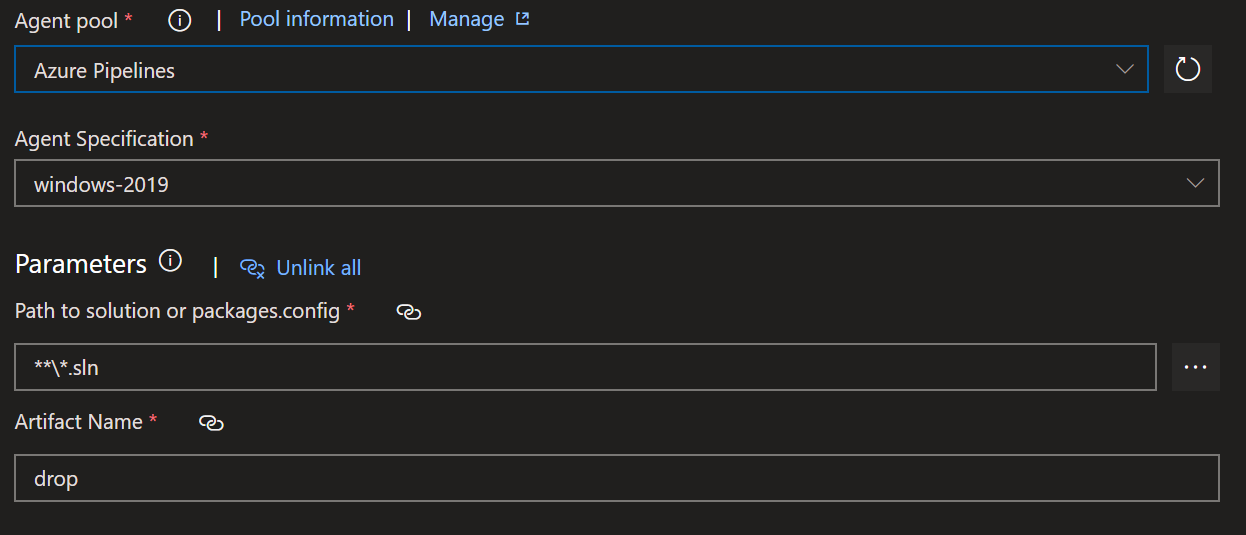Viewport: 1246px width, 535px height.
Task: Click chevron arrow of Agent Specification box
Action: pos(1195,183)
